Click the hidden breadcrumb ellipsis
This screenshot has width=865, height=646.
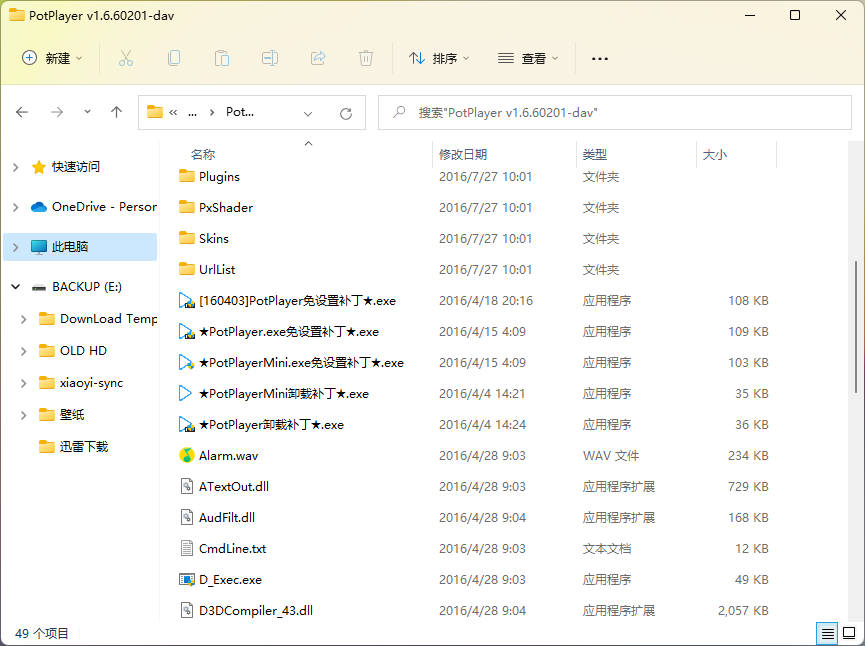[193, 113]
